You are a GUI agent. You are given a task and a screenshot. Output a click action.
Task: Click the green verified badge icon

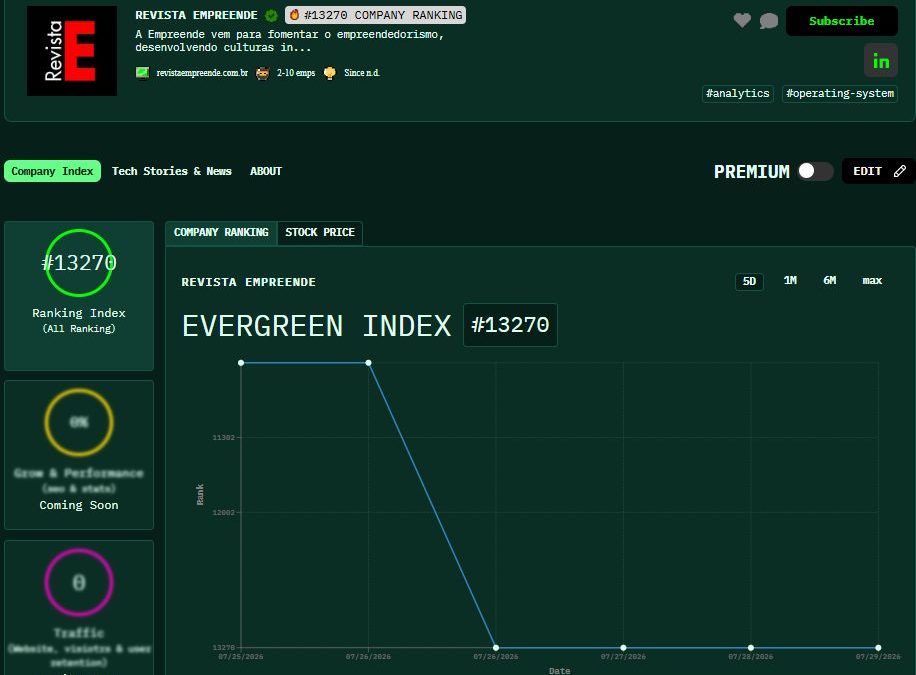[271, 15]
